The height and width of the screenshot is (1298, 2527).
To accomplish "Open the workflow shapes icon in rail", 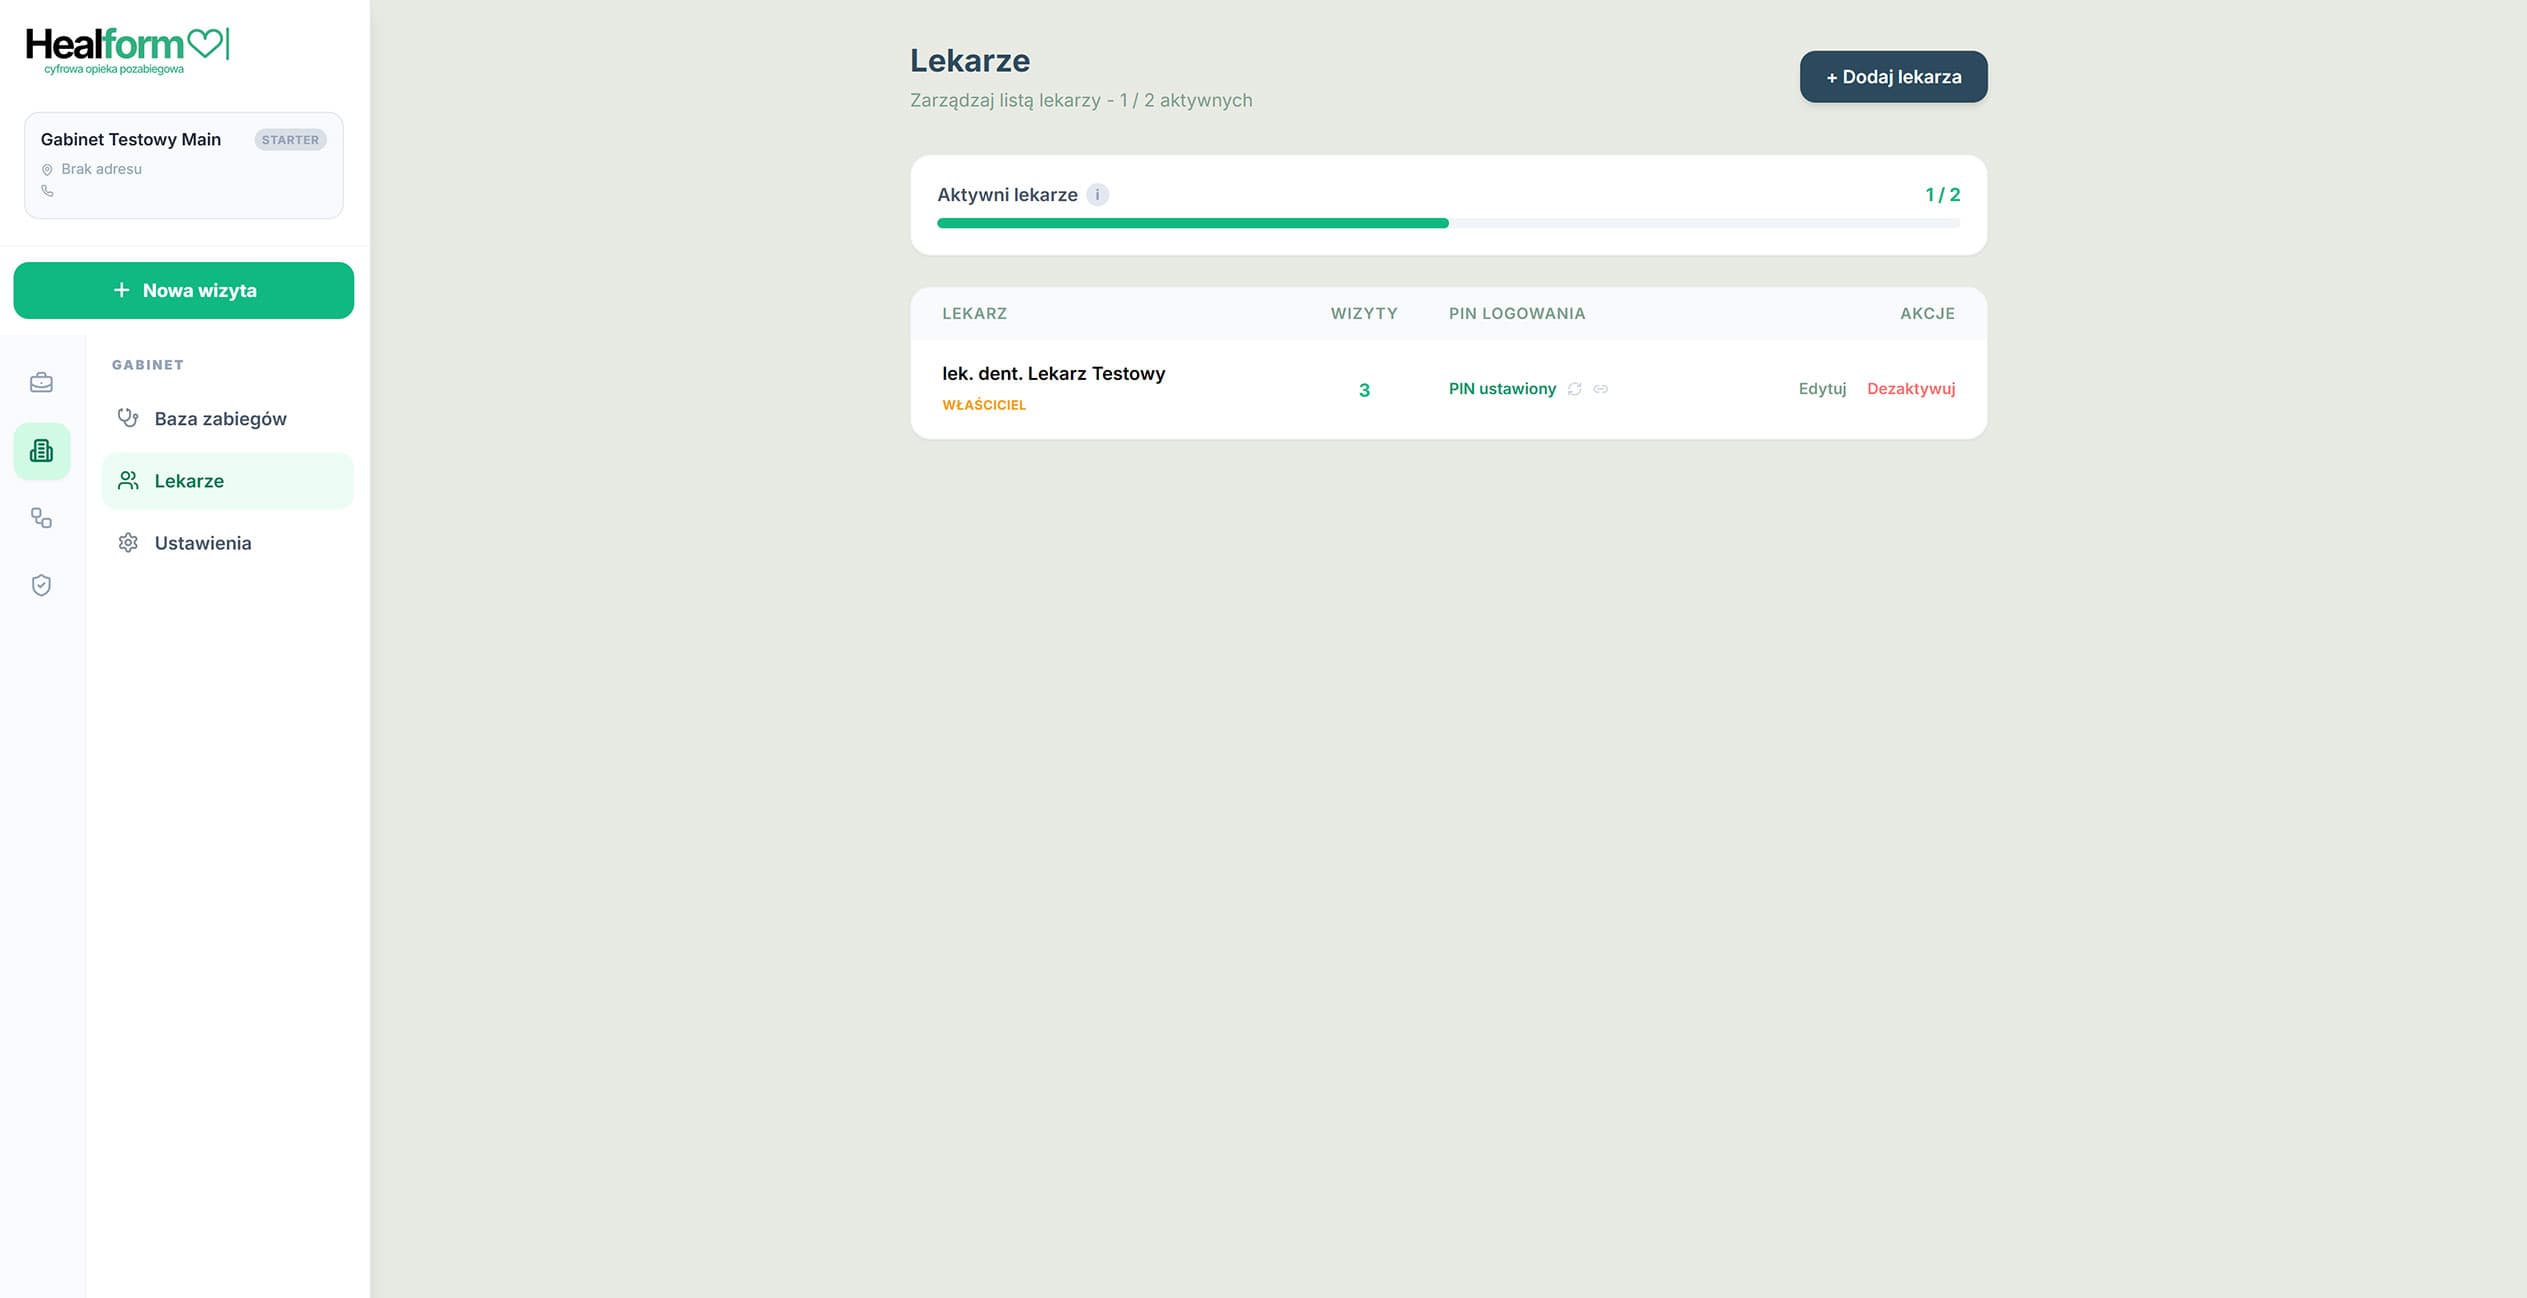I will (x=41, y=518).
